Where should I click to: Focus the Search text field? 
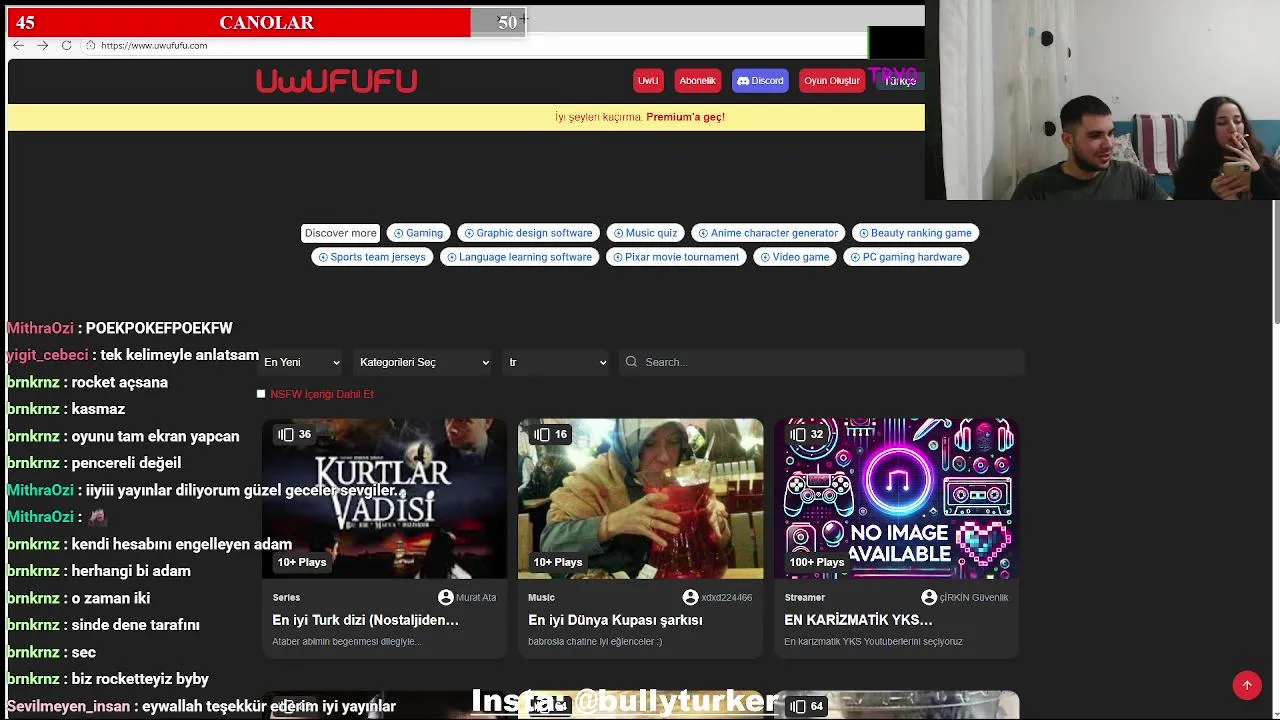tap(822, 362)
